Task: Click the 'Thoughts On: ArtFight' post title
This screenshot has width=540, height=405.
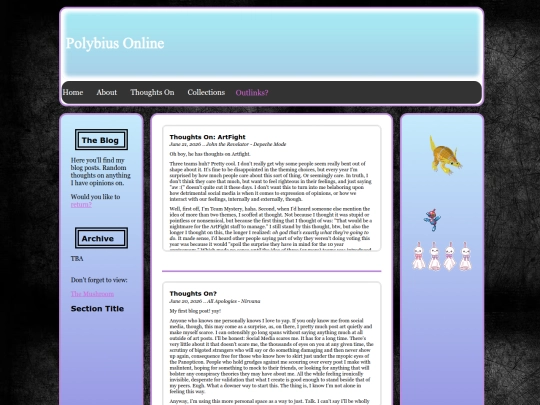Action: pyautogui.click(x=207, y=137)
